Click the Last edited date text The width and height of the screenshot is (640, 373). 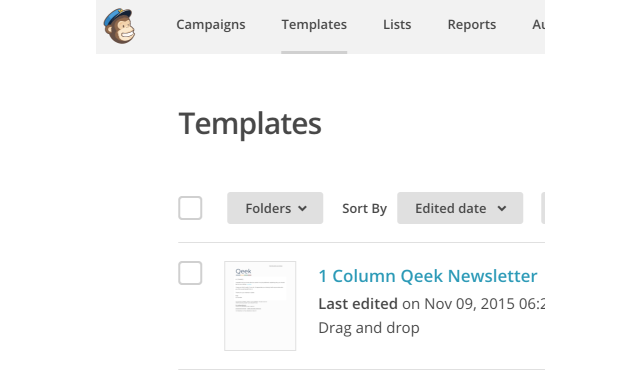tap(431, 304)
